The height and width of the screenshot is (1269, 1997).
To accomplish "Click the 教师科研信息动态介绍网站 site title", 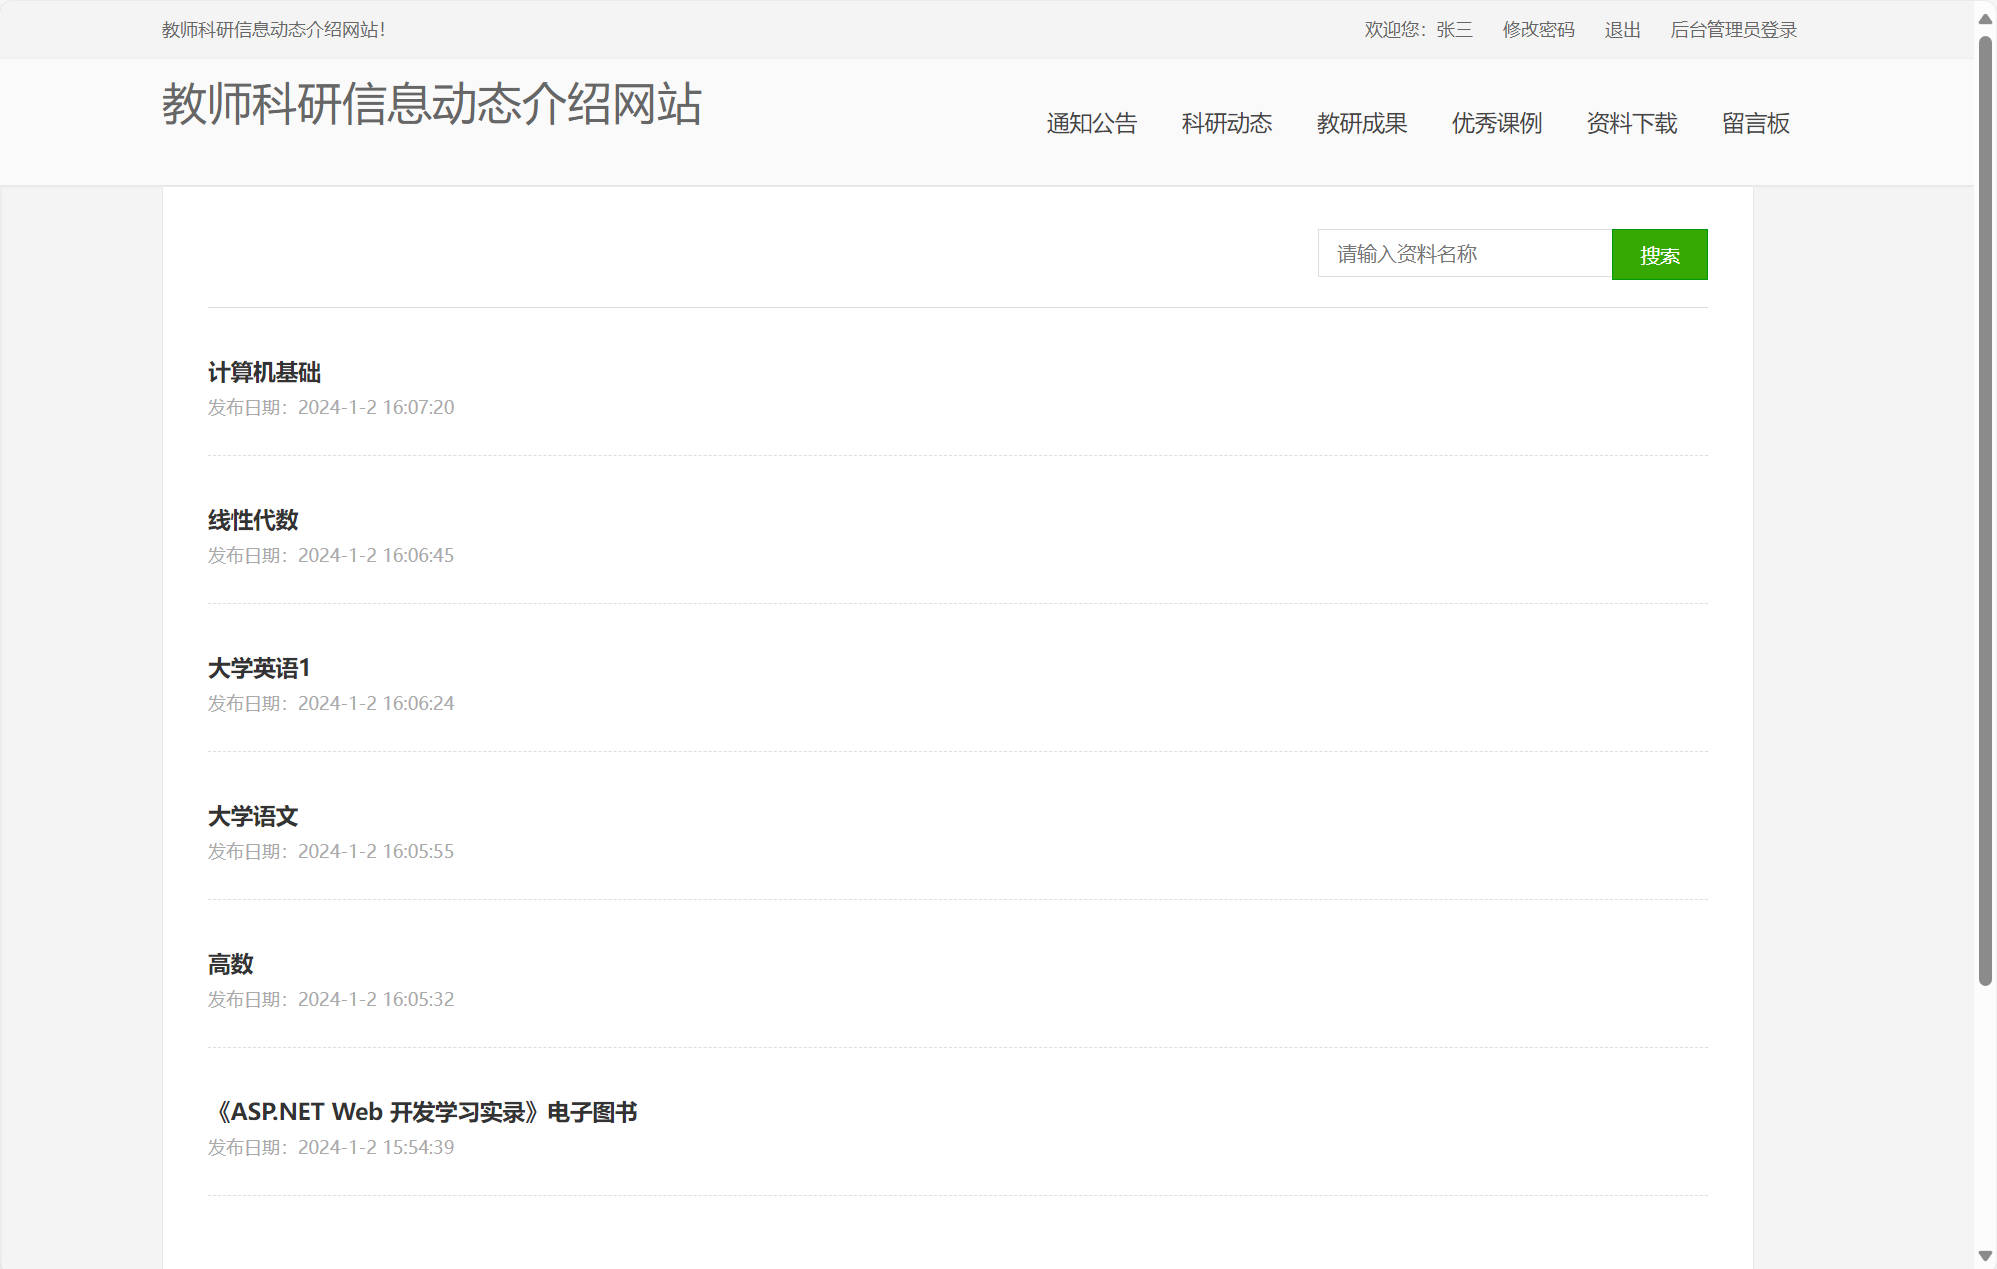I will click(432, 104).
